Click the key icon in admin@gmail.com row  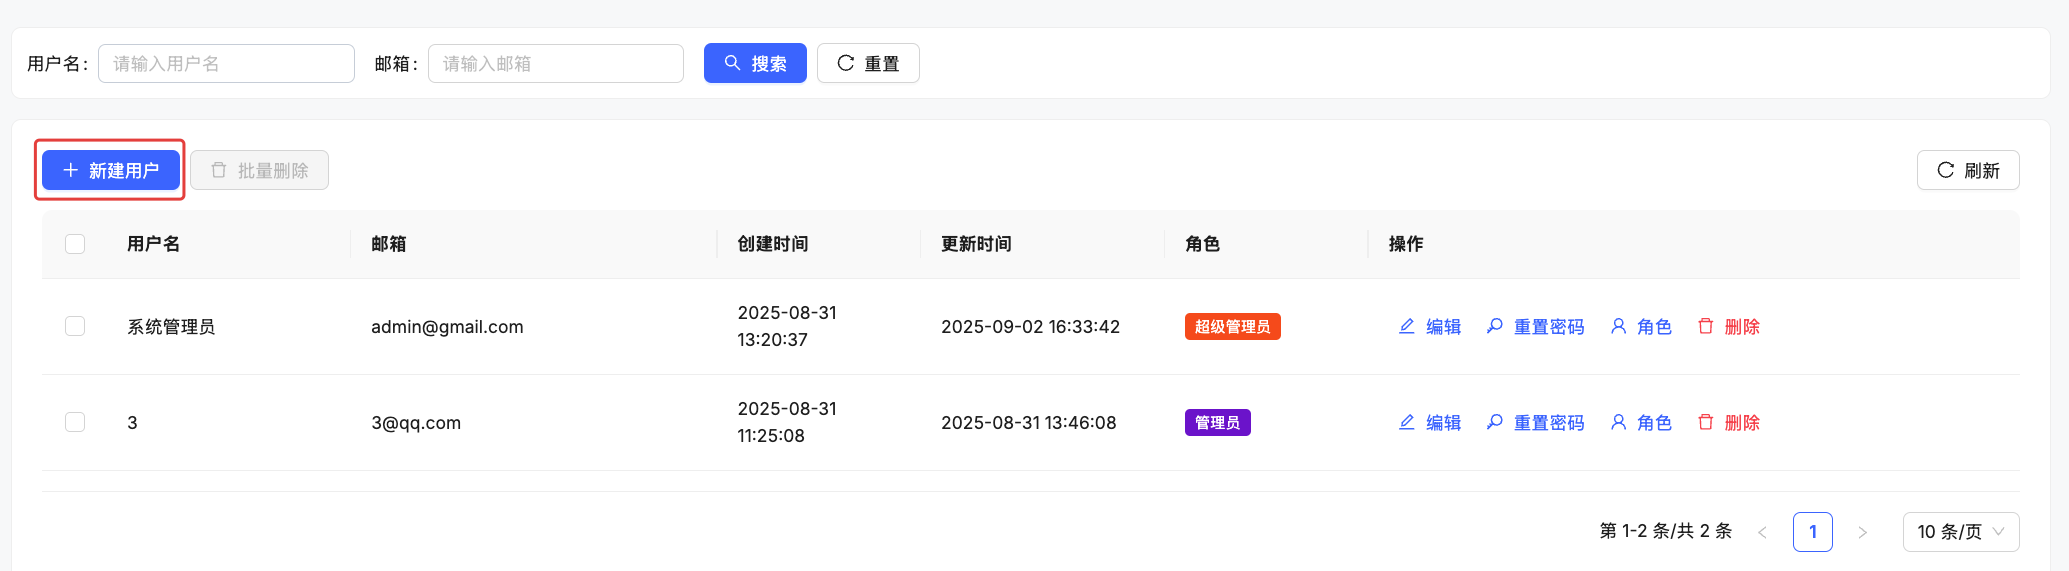click(1494, 326)
